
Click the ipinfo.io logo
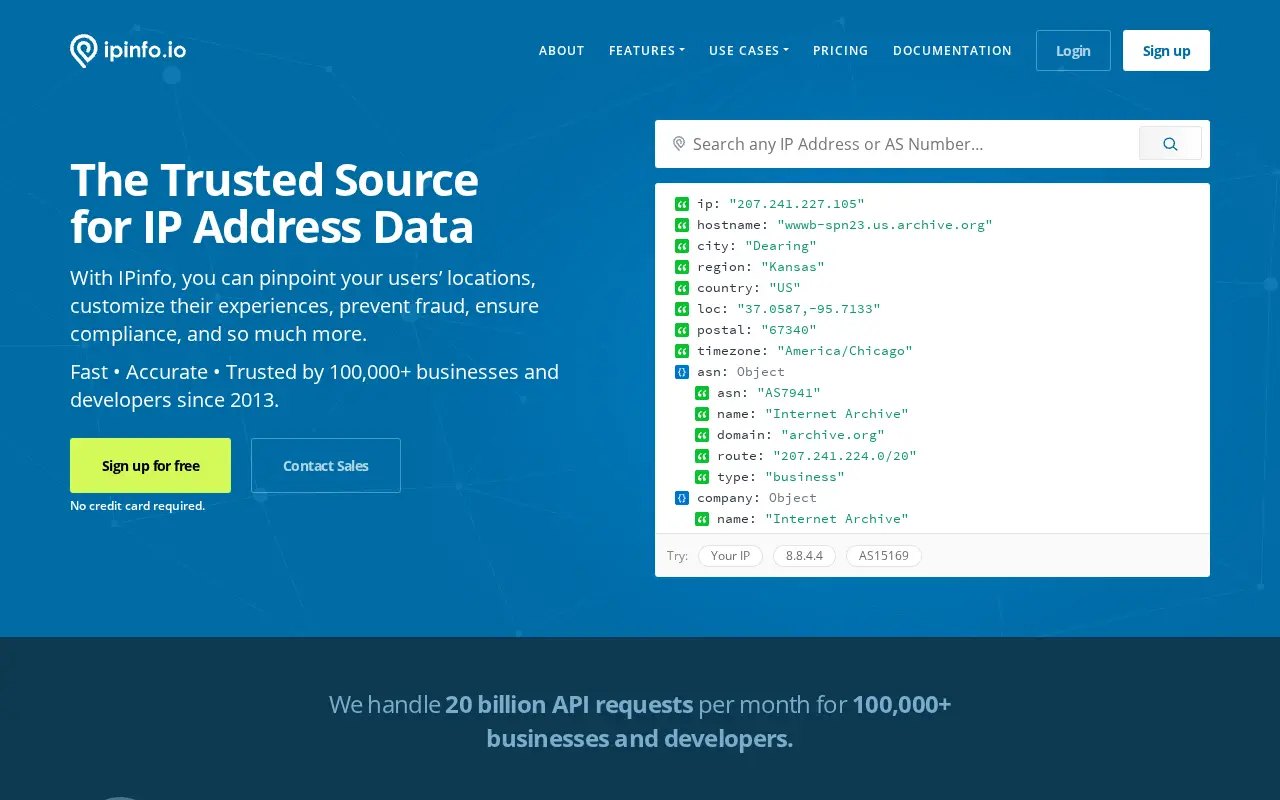[x=128, y=50]
